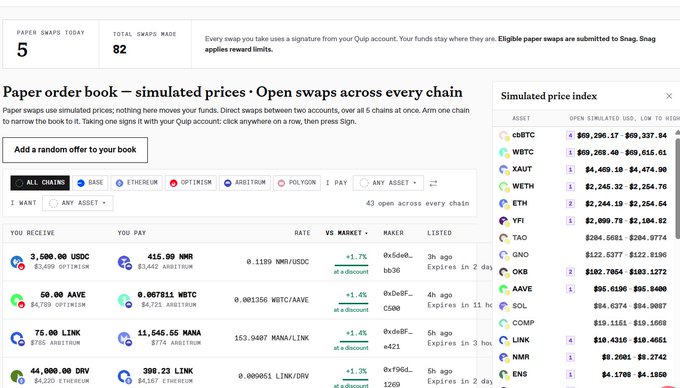
Task: Click the NMR token icon in first offer row
Action: pyautogui.click(x=124, y=262)
